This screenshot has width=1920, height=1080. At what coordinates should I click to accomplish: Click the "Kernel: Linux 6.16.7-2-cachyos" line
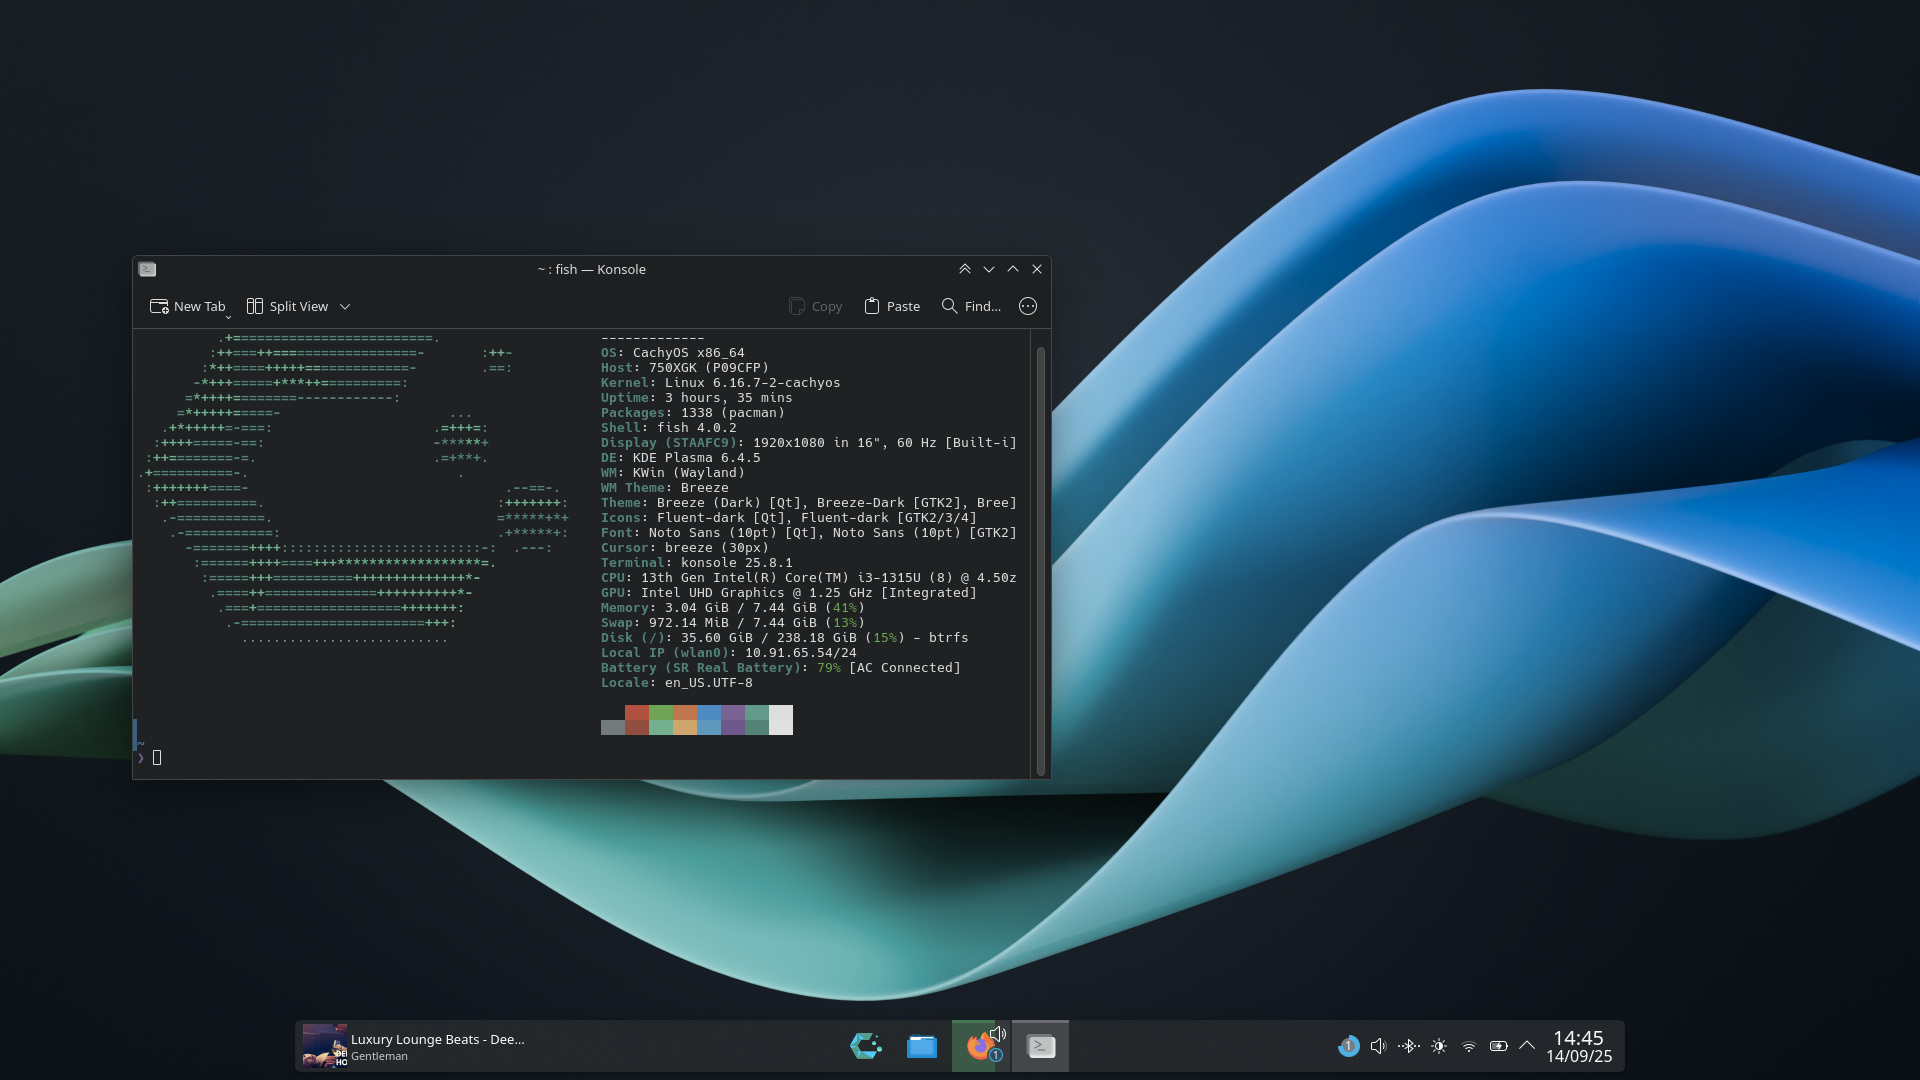click(721, 383)
